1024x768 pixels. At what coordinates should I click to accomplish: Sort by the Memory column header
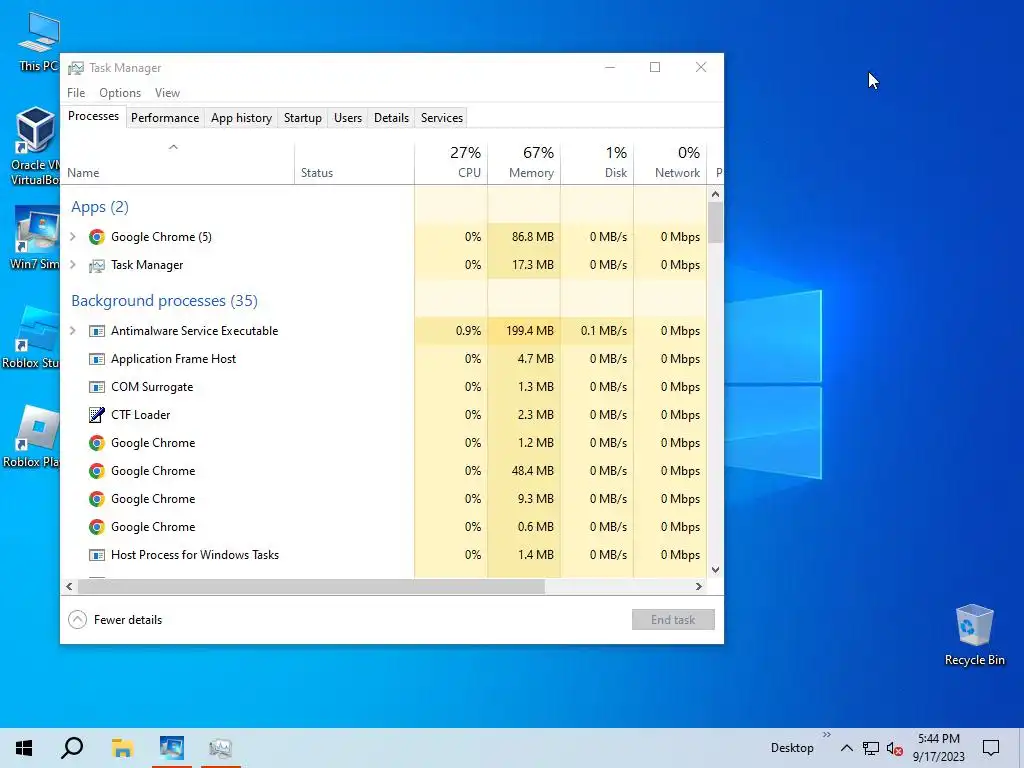[x=524, y=161]
